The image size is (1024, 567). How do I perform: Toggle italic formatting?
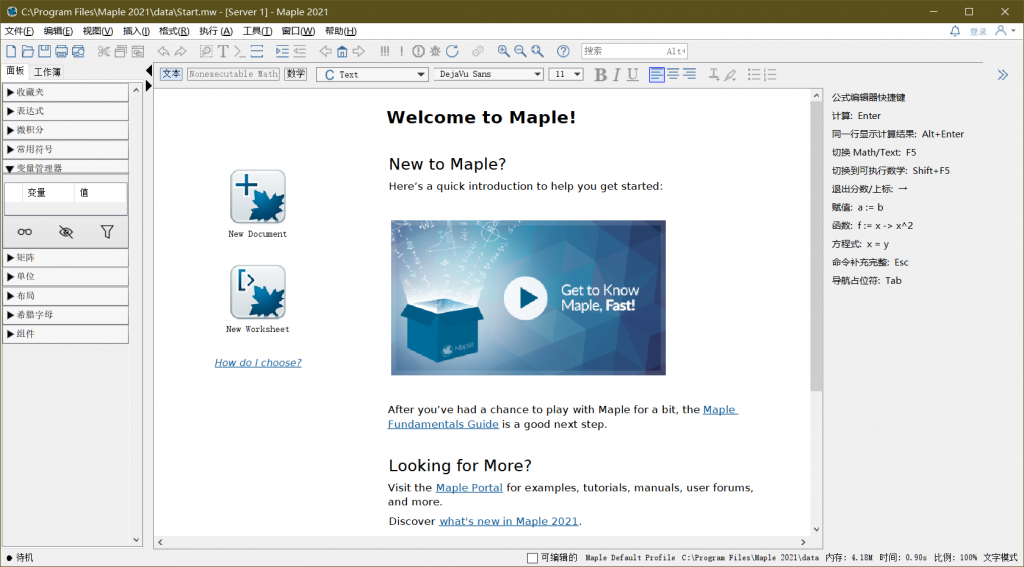point(616,74)
